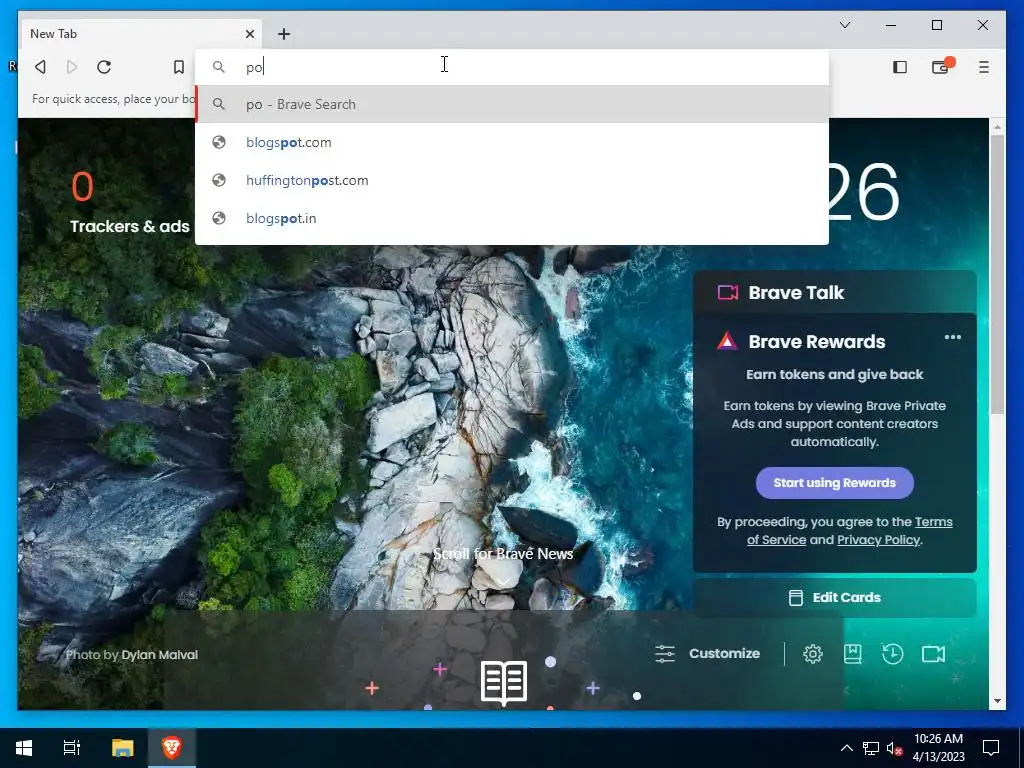Click the bookmark icon next to address bar

coord(178,67)
